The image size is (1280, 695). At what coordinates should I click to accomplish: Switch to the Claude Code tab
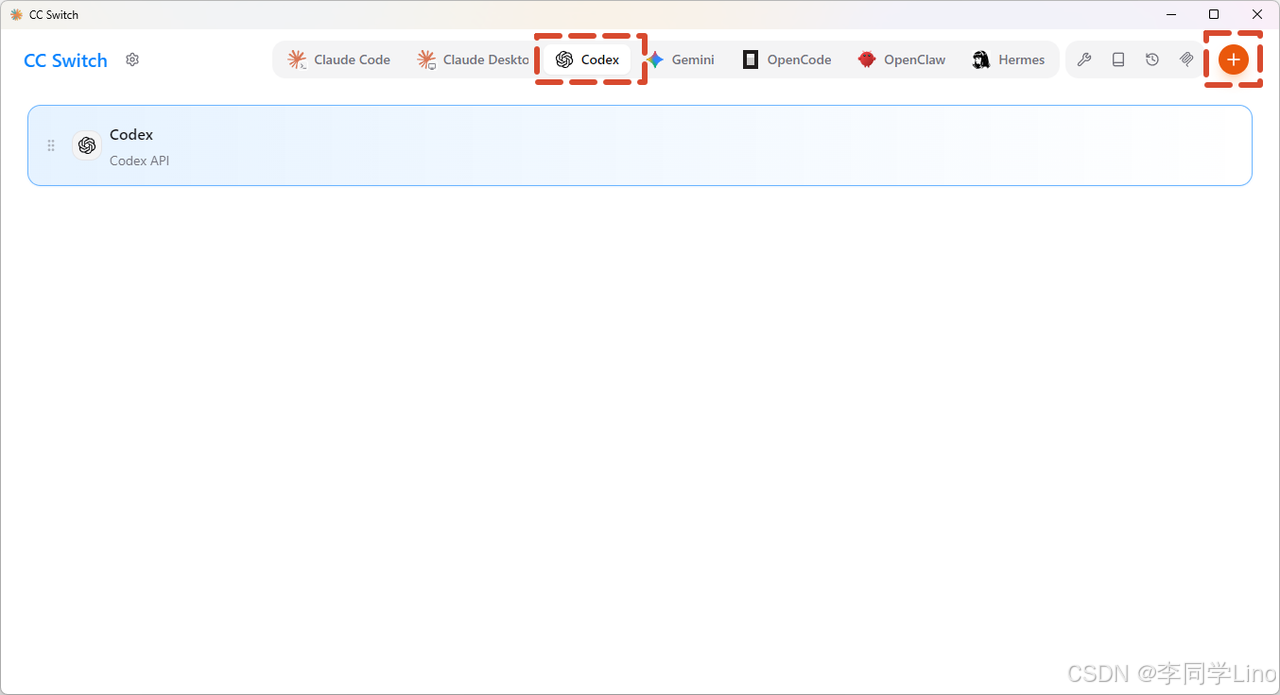[x=339, y=60]
